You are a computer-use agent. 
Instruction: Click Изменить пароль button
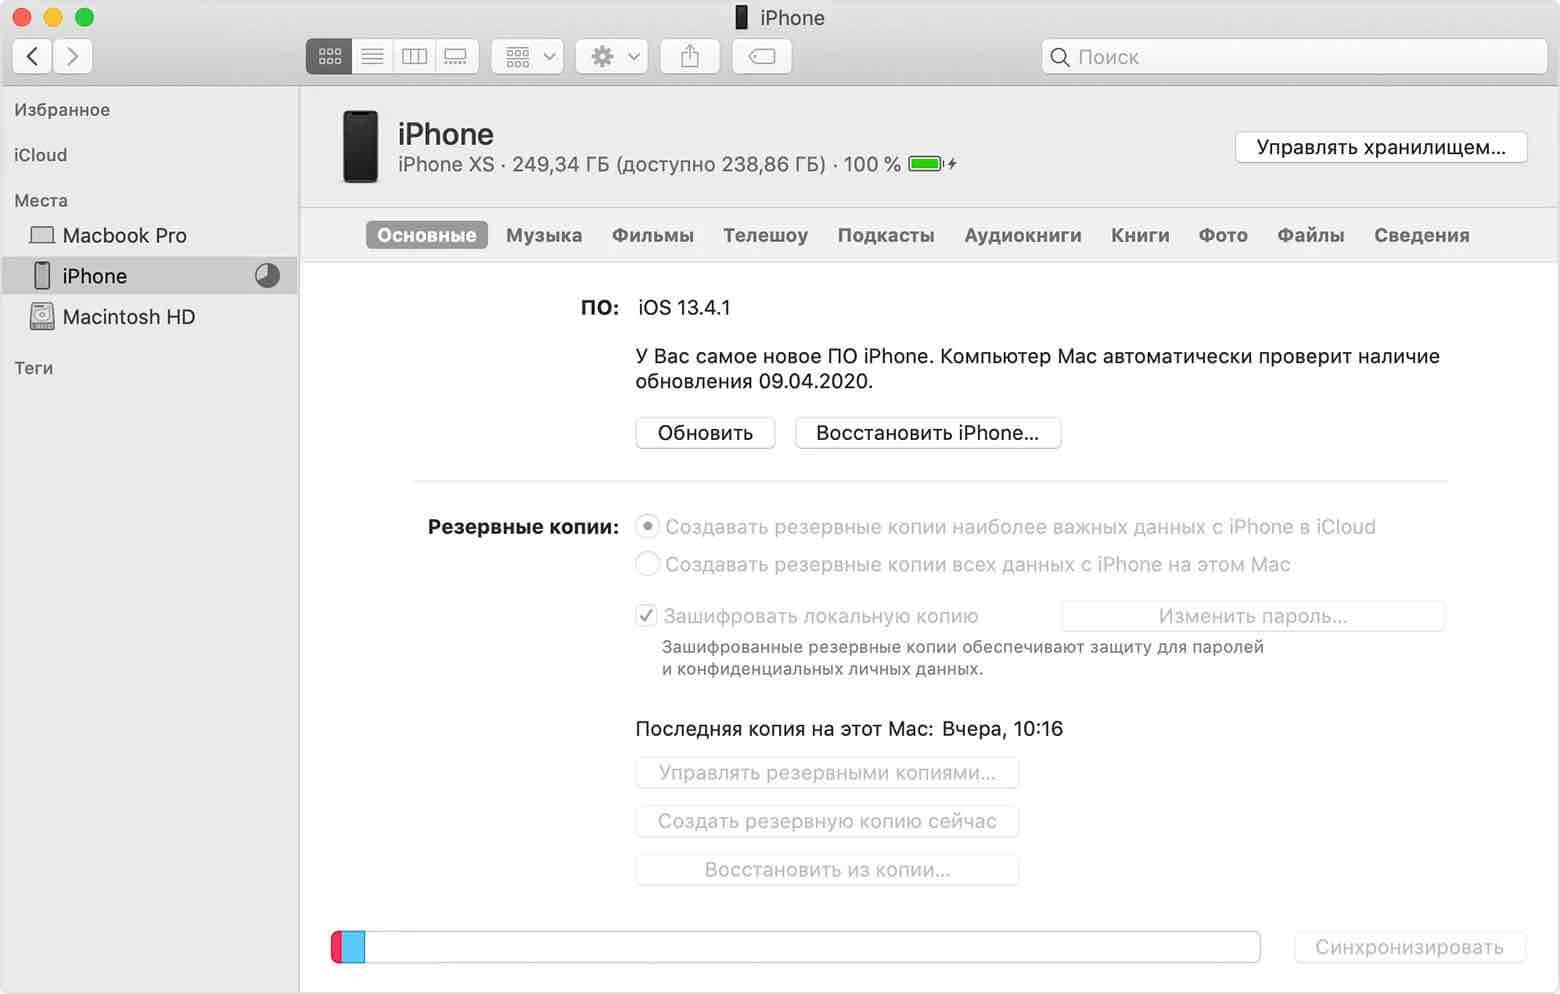pyautogui.click(x=1253, y=616)
